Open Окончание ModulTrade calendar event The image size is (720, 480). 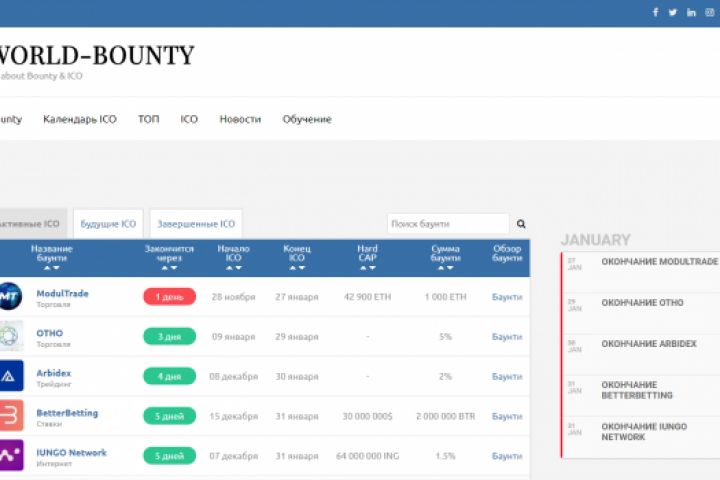point(659,261)
